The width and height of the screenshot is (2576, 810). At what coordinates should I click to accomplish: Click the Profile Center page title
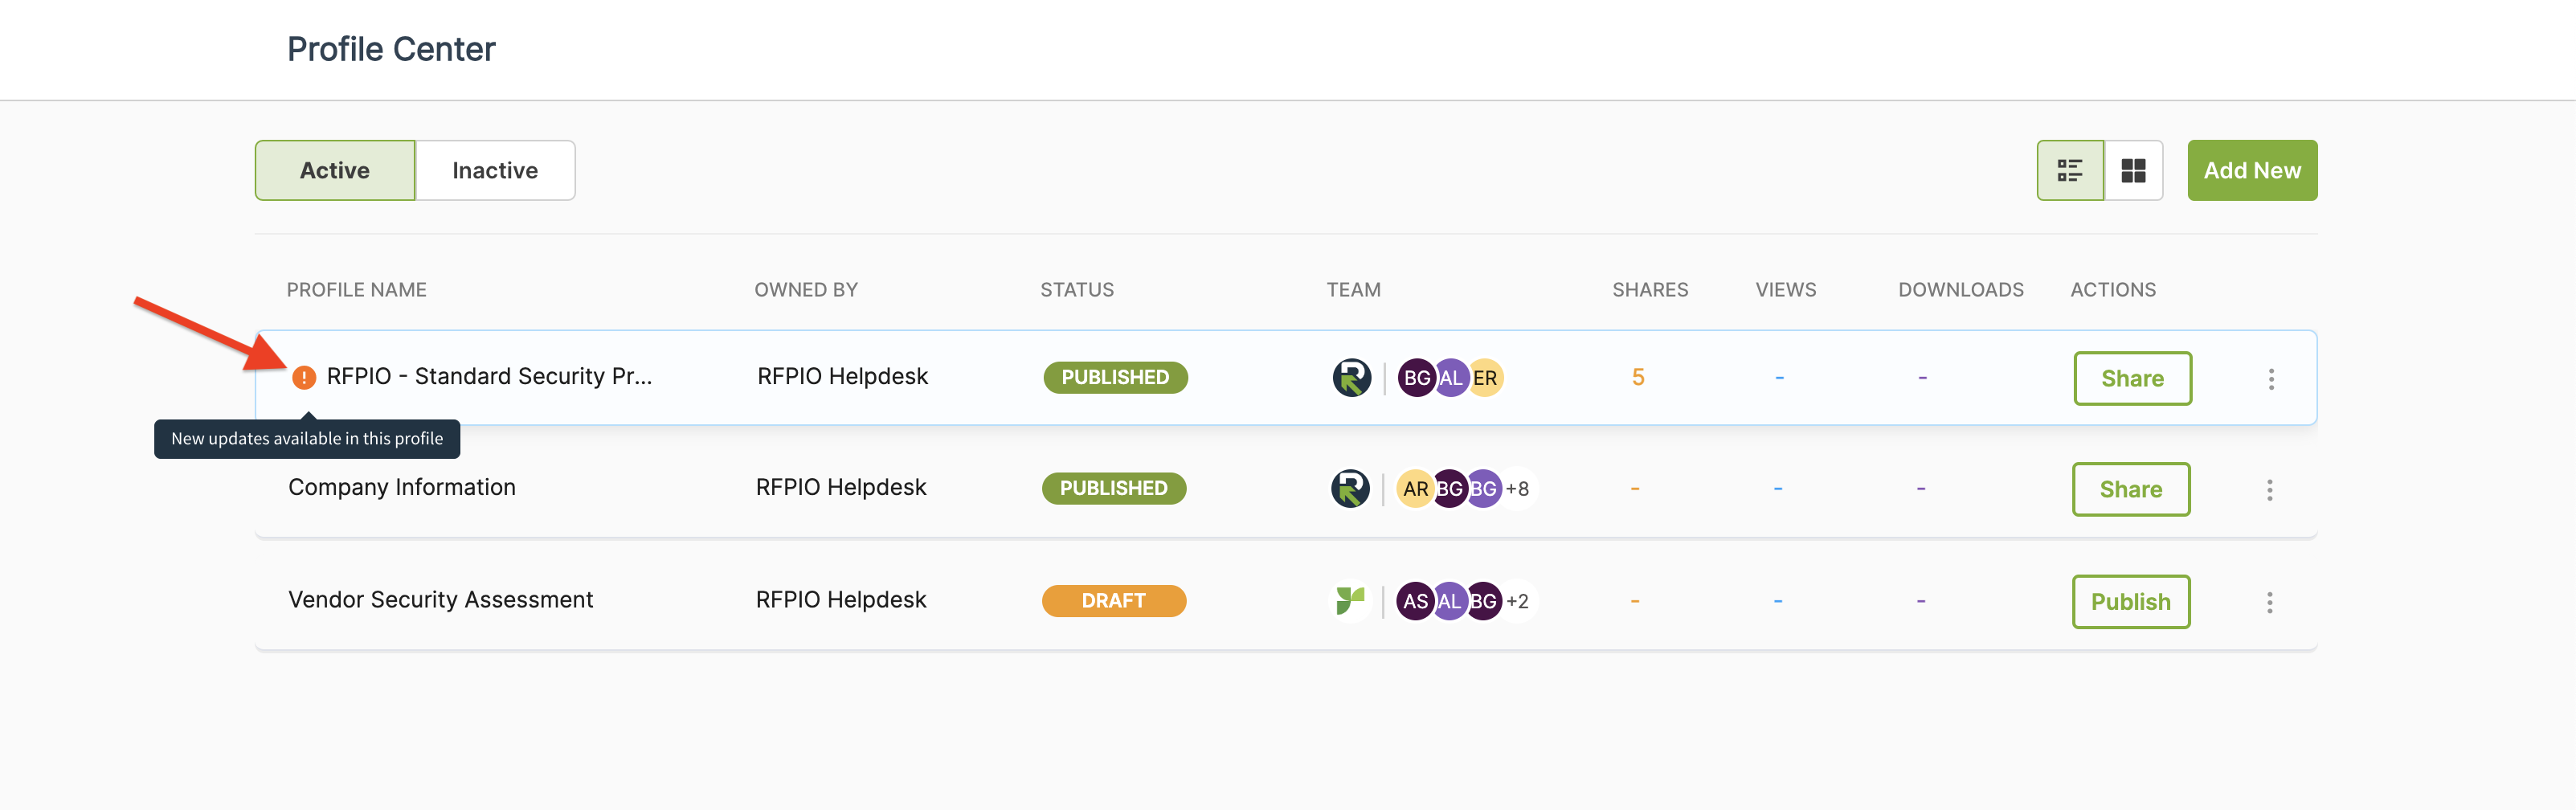point(391,49)
